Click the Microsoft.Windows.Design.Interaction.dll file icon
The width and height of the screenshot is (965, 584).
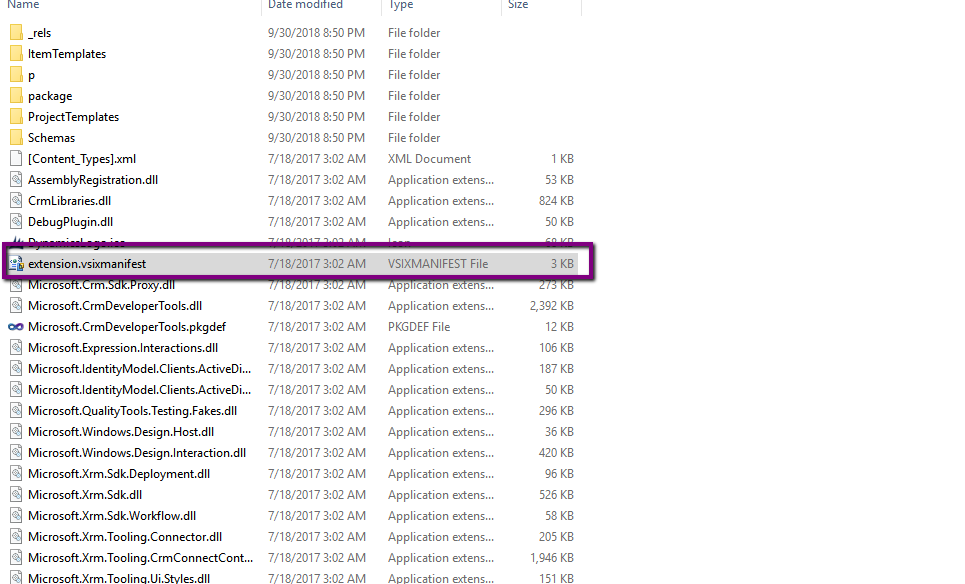point(16,452)
